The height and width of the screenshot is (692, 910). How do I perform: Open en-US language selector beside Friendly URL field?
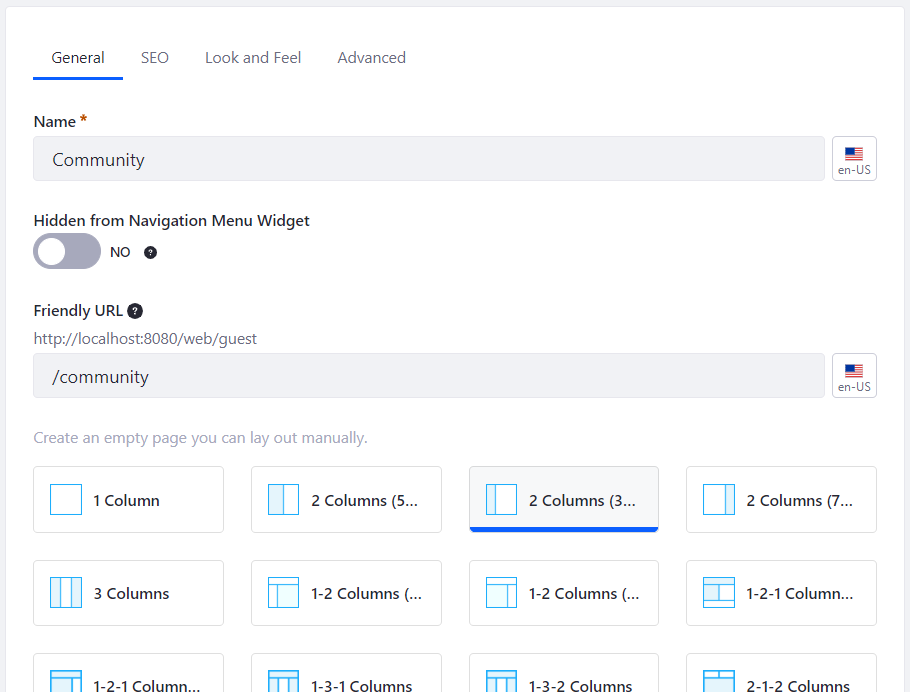(x=854, y=376)
